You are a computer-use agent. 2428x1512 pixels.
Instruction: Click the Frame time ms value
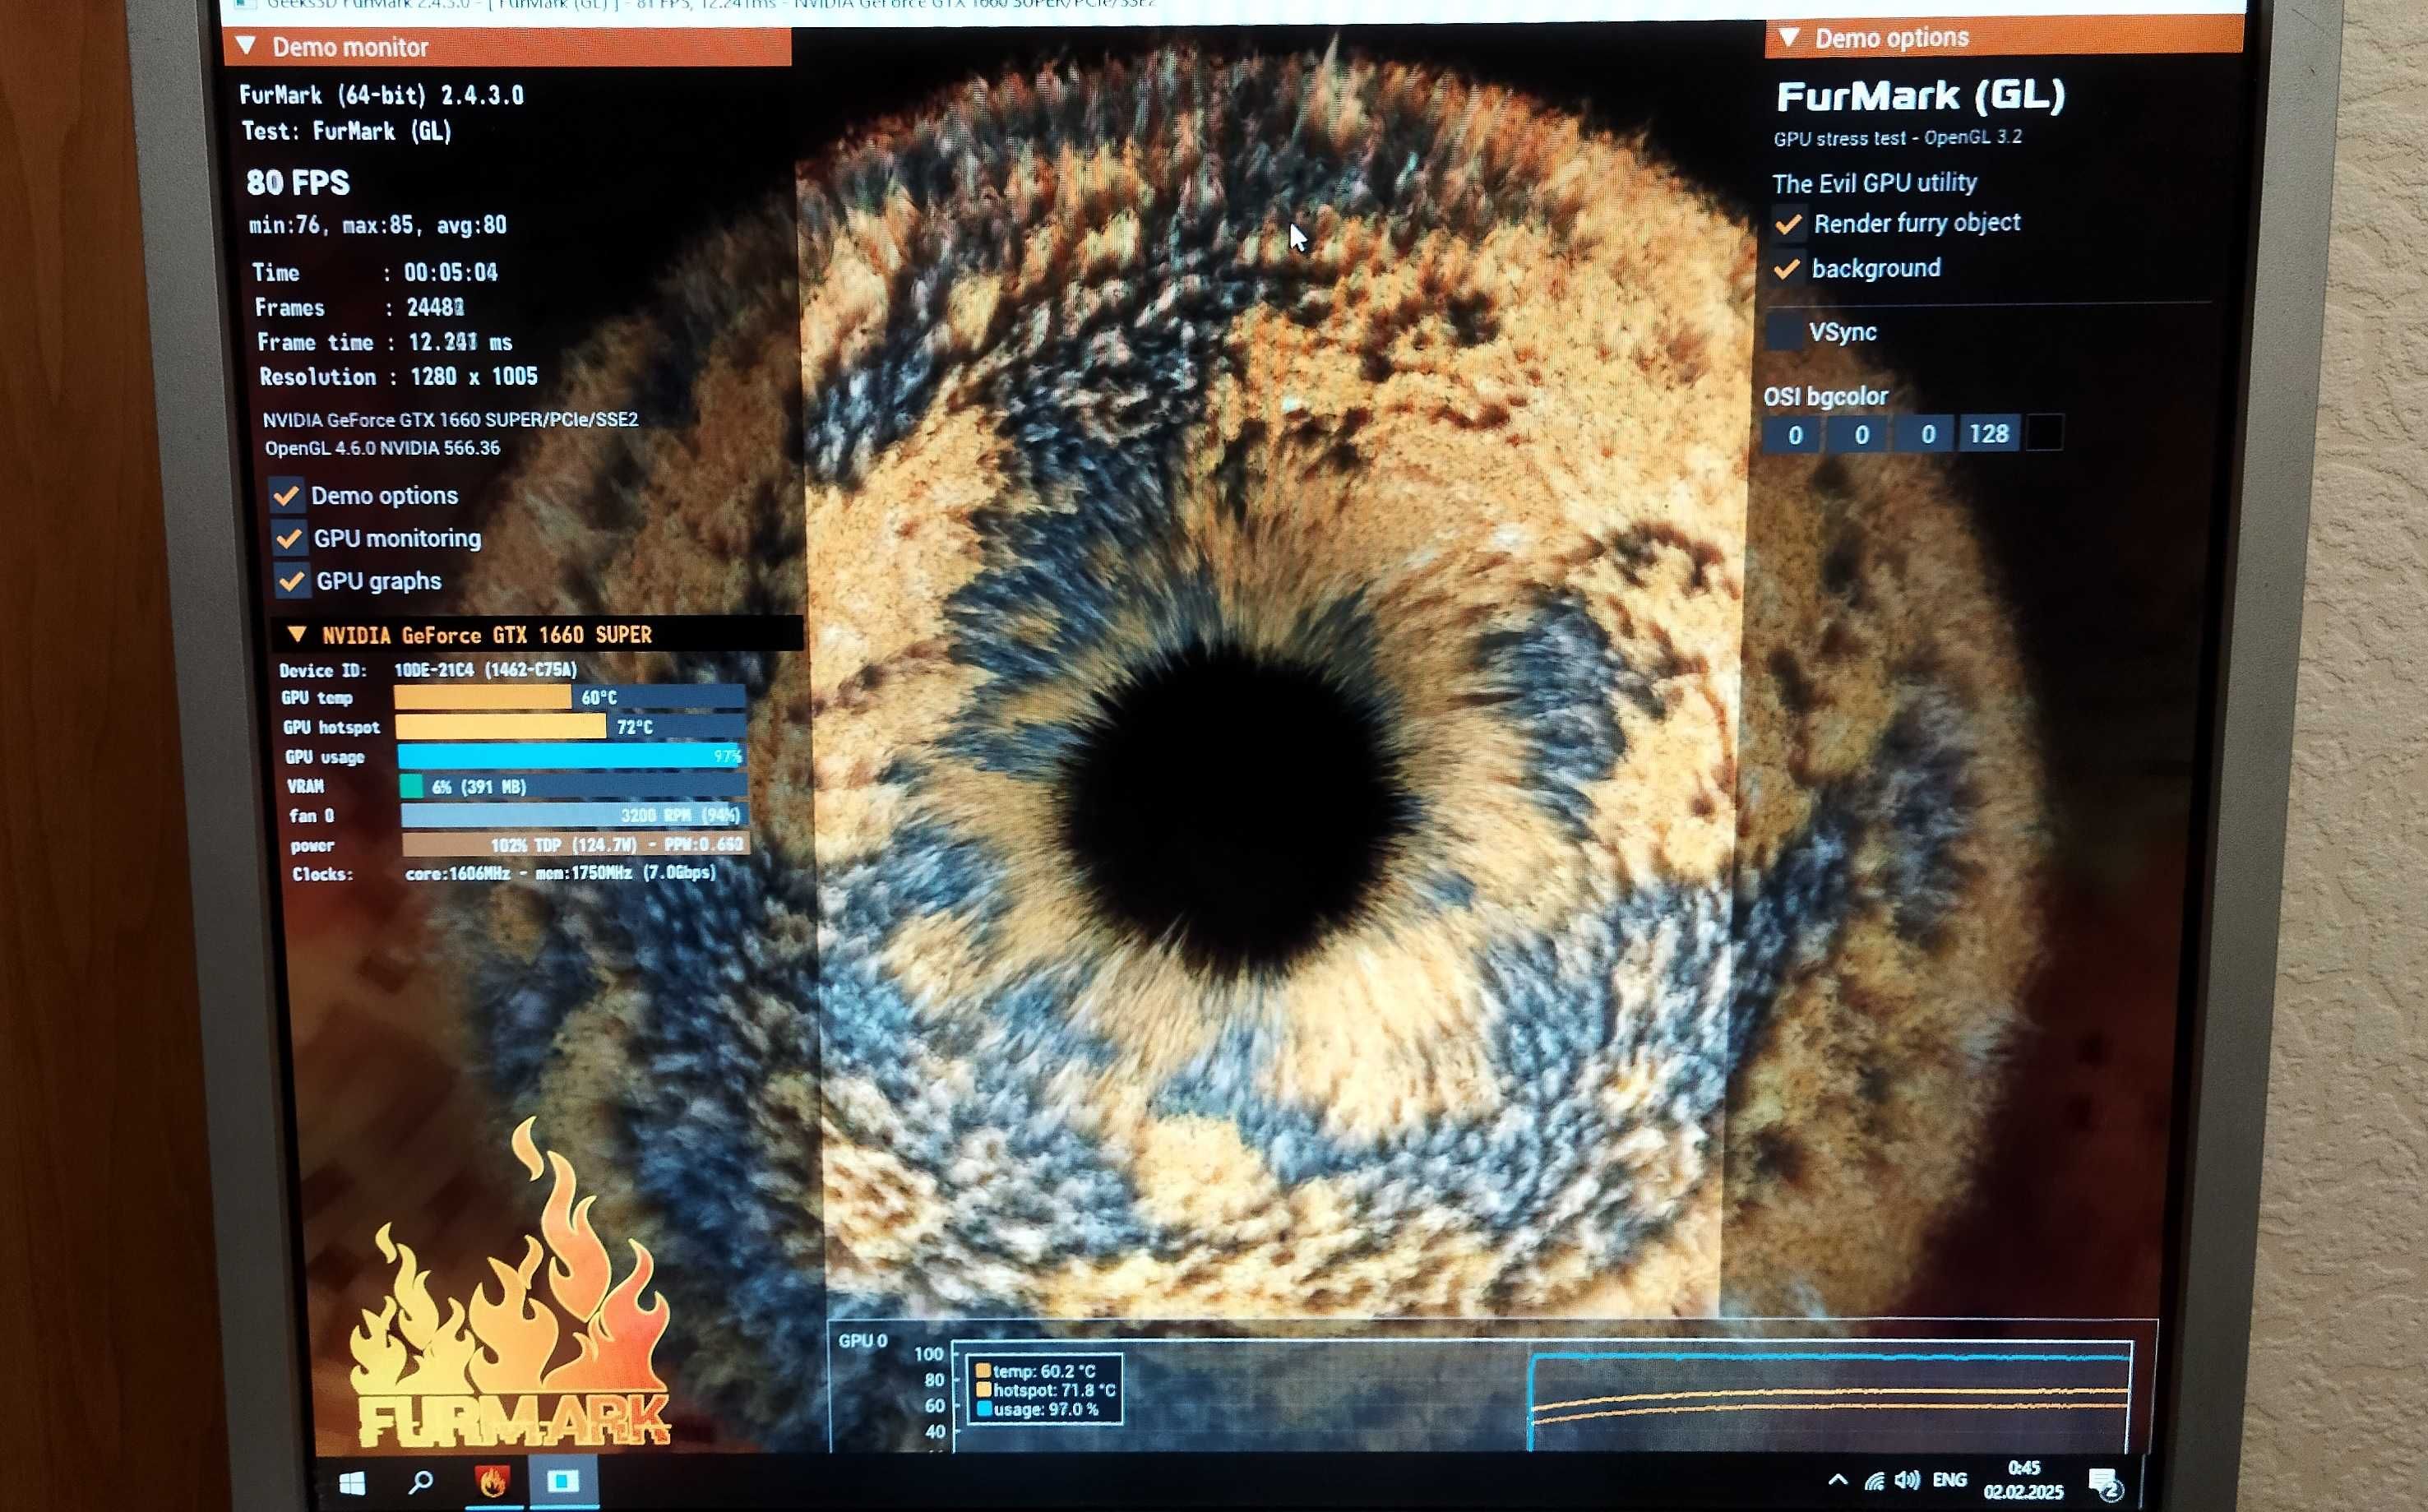click(x=460, y=342)
